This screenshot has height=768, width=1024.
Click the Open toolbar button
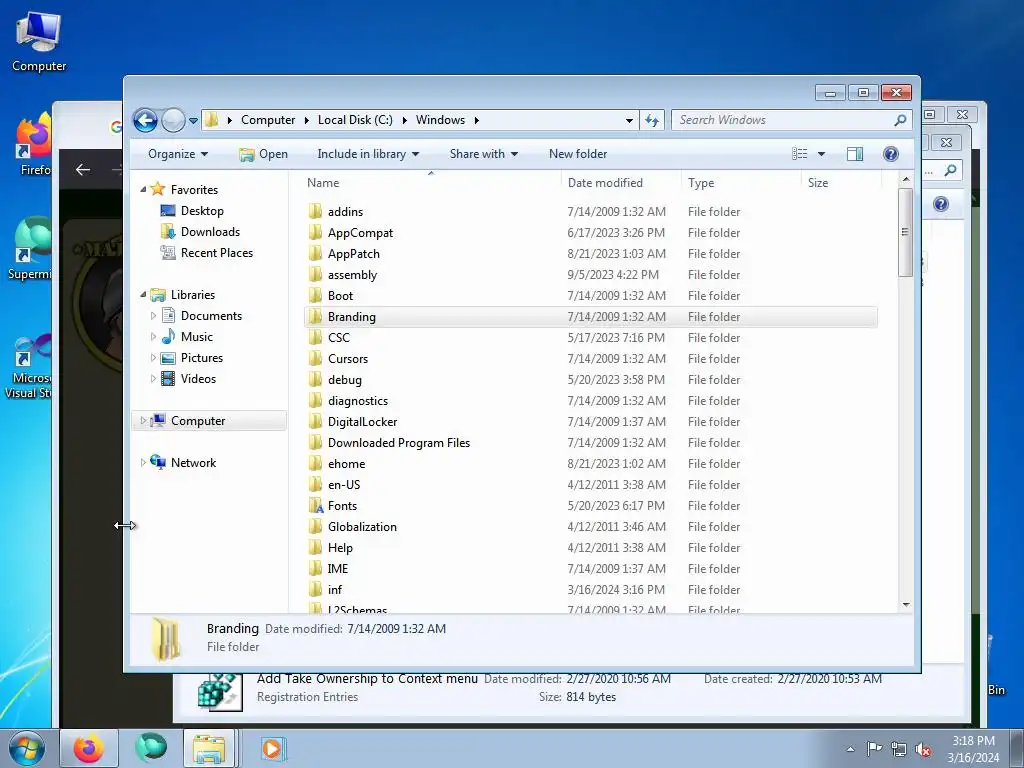pyautogui.click(x=263, y=154)
